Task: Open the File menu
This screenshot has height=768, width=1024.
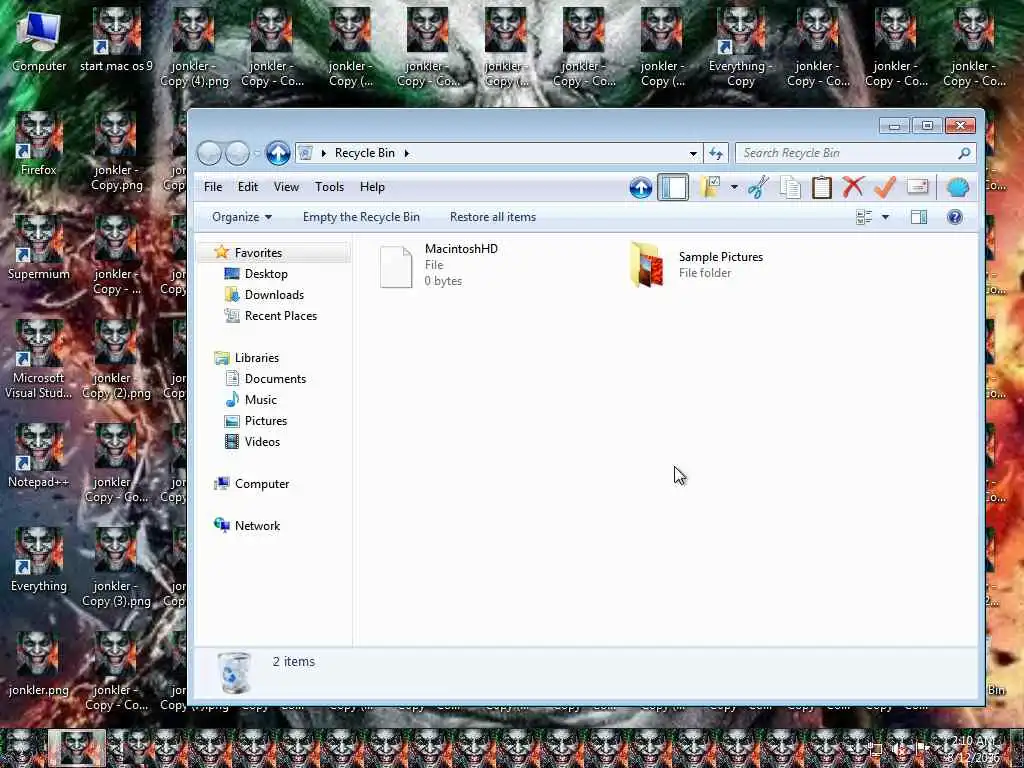Action: pyautogui.click(x=213, y=187)
